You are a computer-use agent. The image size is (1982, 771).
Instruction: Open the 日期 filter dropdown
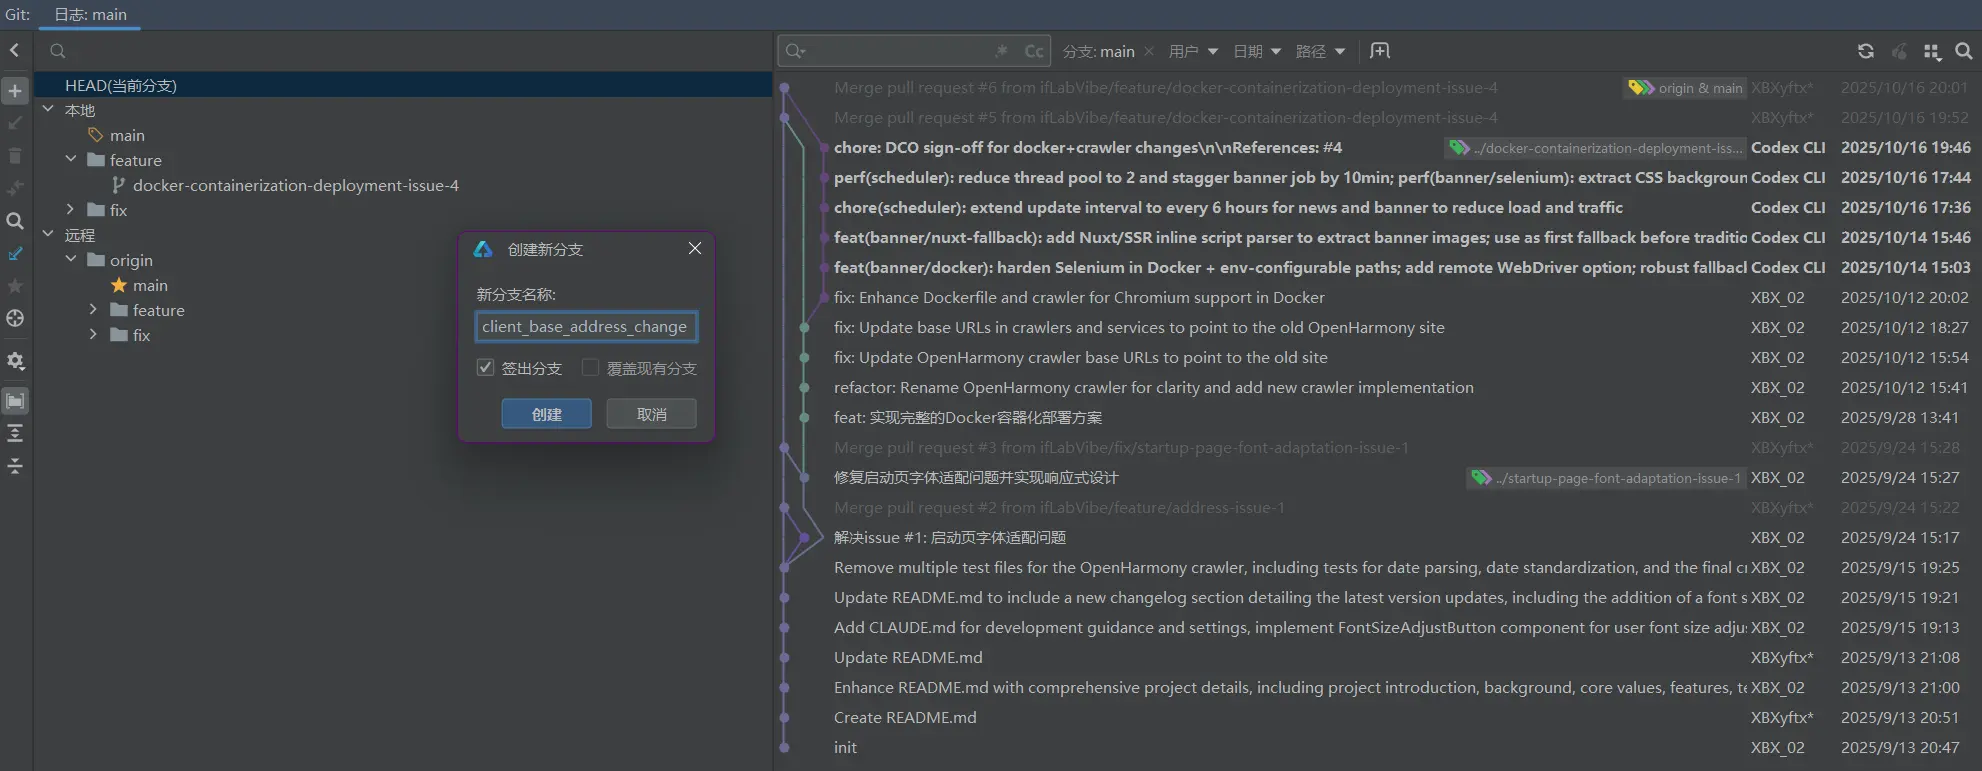[x=1257, y=51]
